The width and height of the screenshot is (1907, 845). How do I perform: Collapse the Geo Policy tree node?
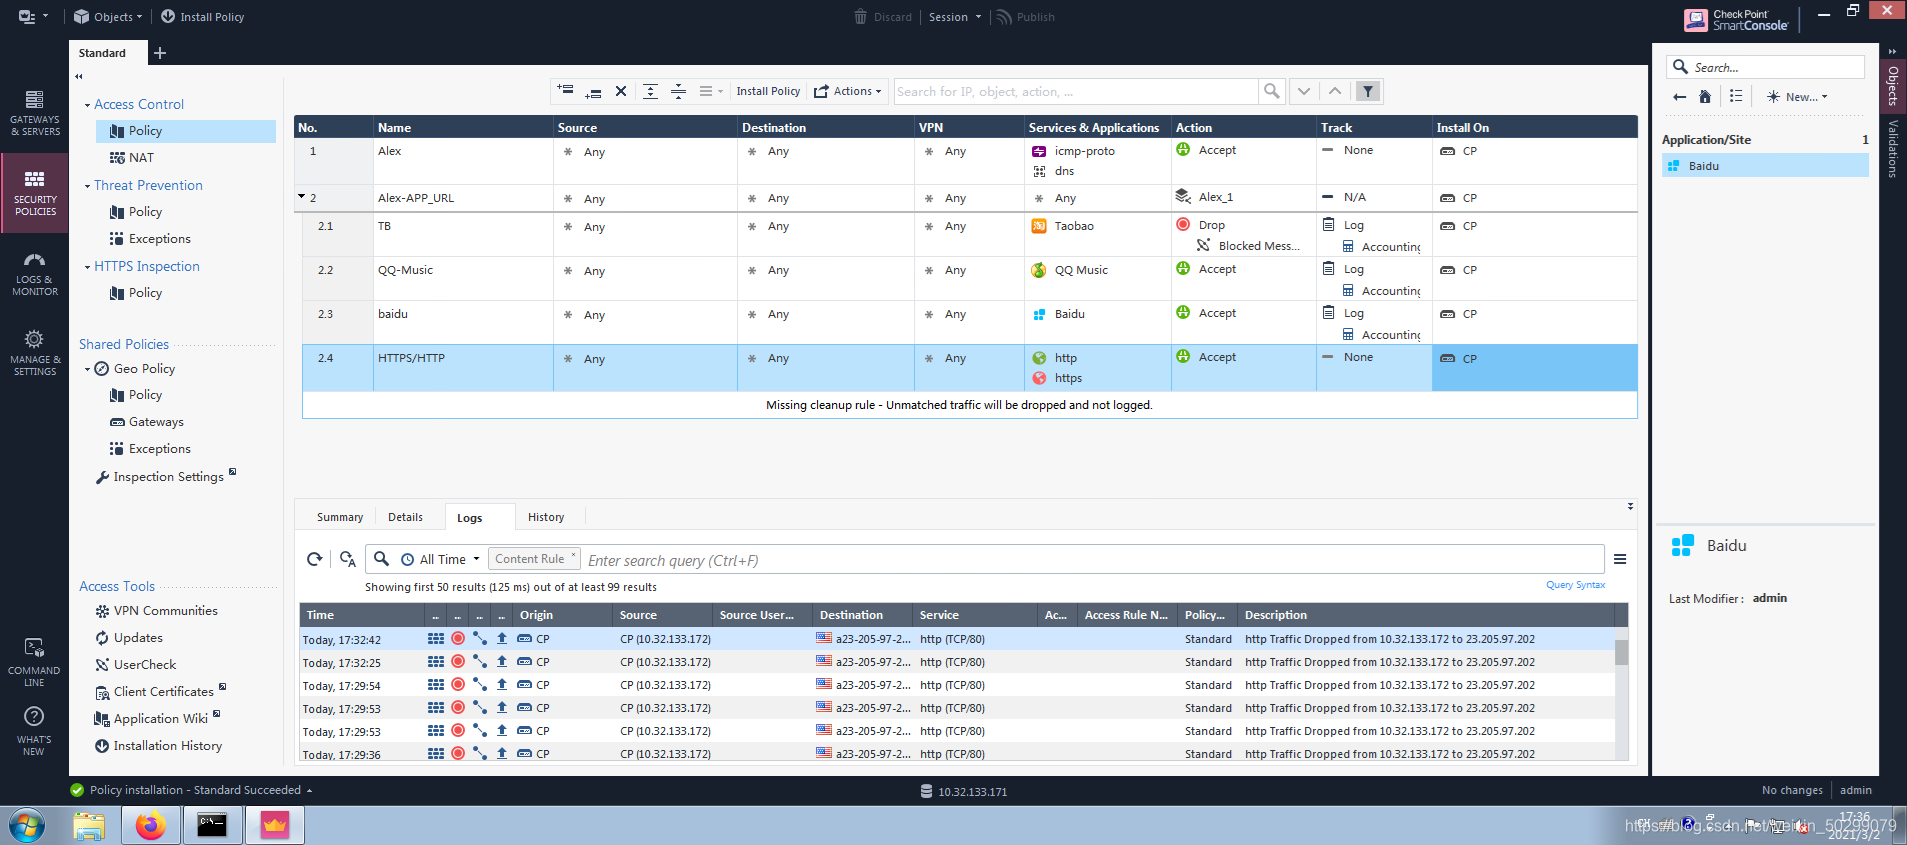[87, 369]
